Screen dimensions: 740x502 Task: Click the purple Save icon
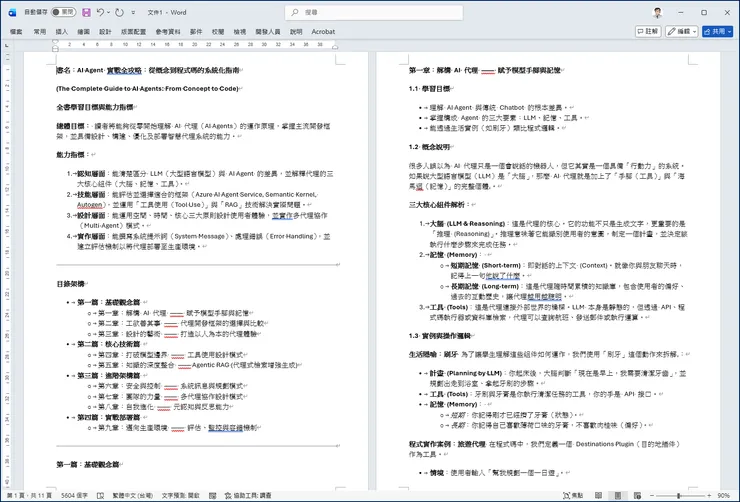86,12
